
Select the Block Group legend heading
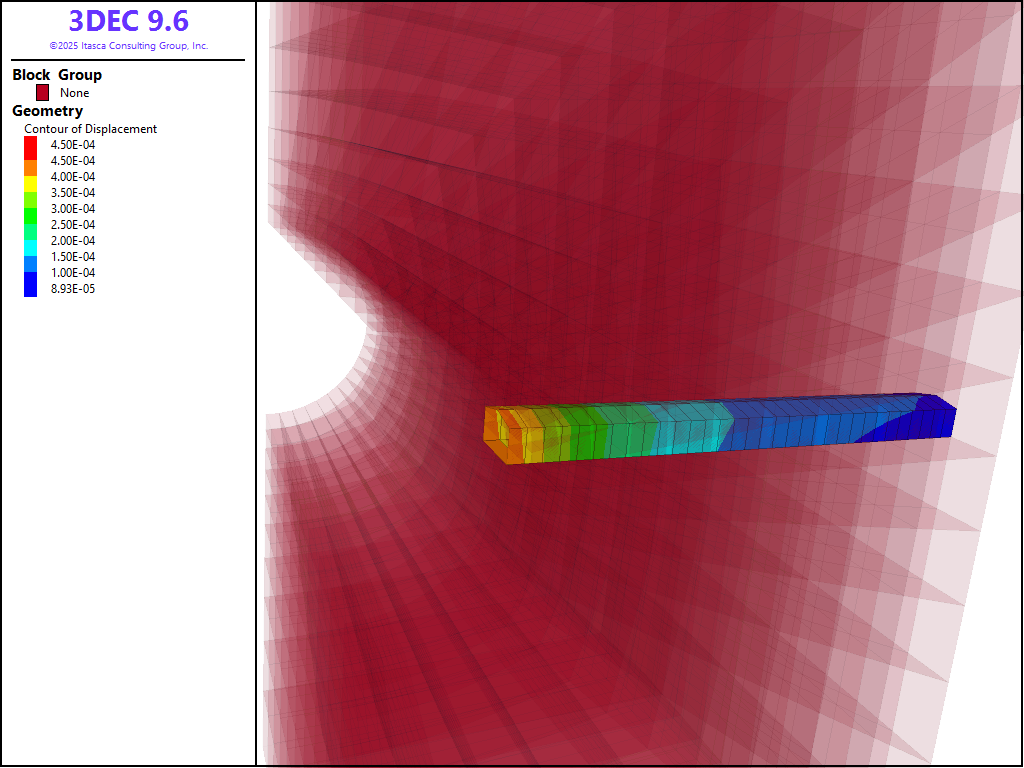[x=57, y=75]
